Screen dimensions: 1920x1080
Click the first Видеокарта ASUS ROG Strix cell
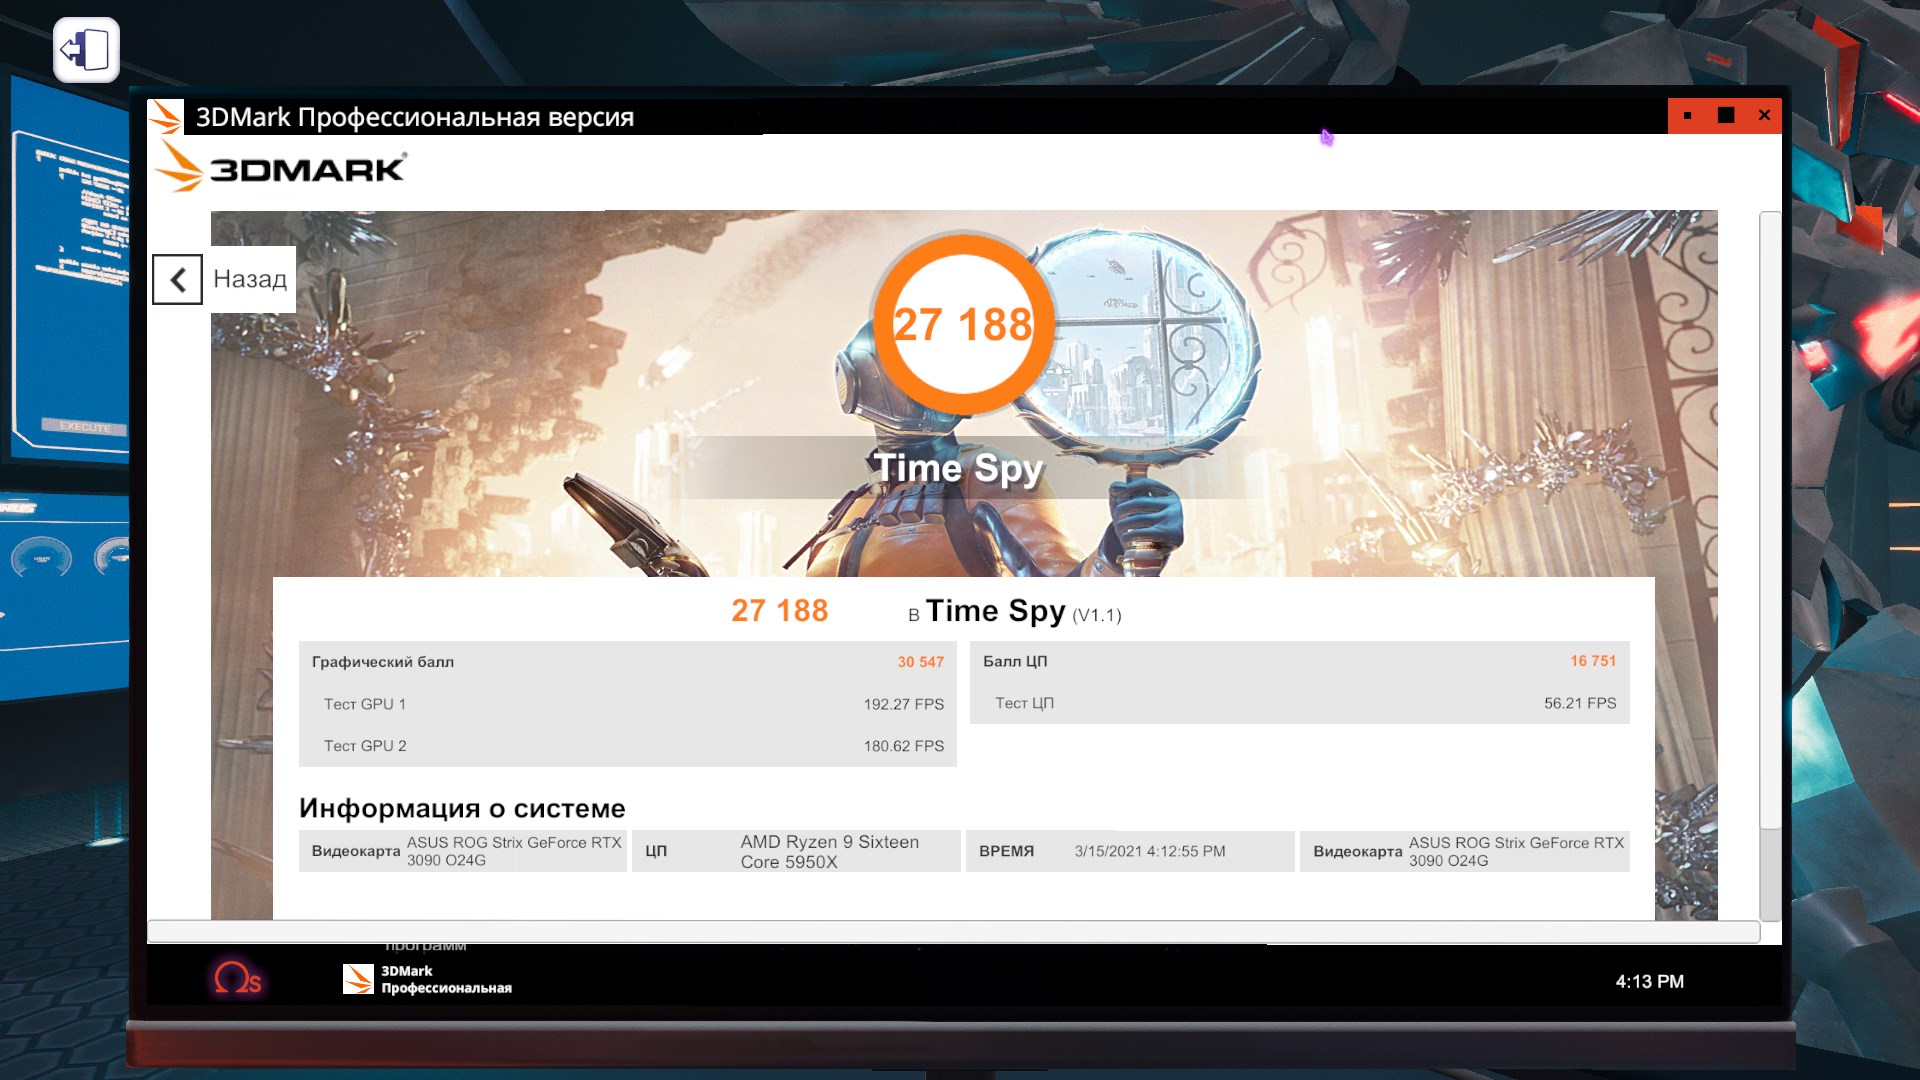(x=463, y=851)
